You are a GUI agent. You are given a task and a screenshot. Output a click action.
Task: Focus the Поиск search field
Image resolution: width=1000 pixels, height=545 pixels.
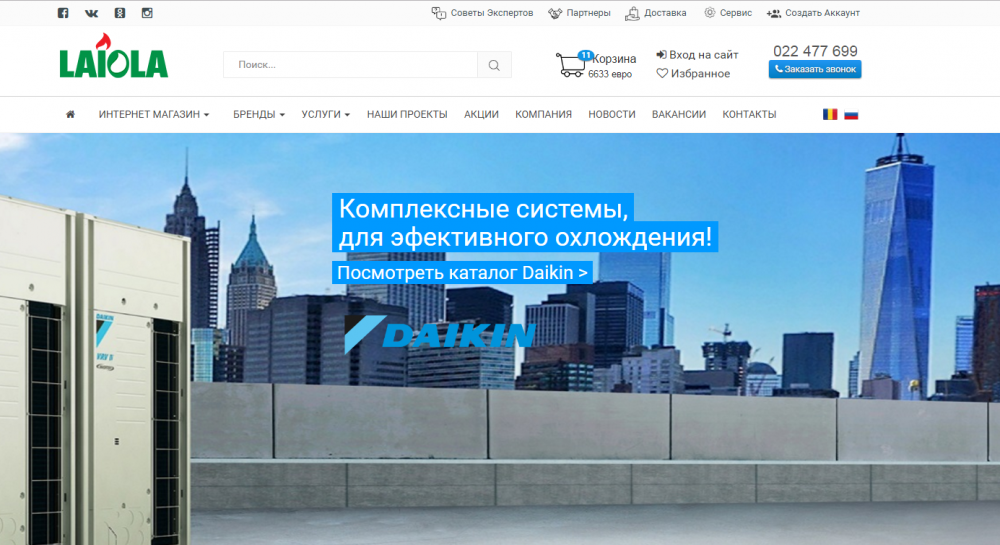coord(350,64)
